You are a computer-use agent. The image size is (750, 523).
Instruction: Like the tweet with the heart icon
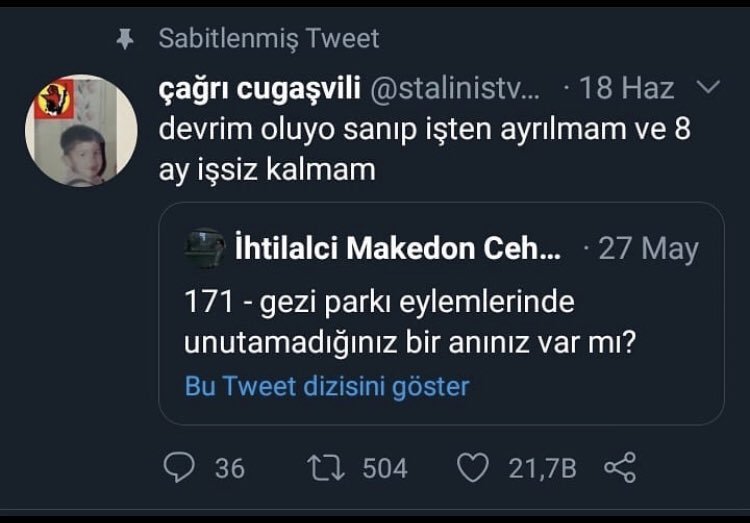472,467
